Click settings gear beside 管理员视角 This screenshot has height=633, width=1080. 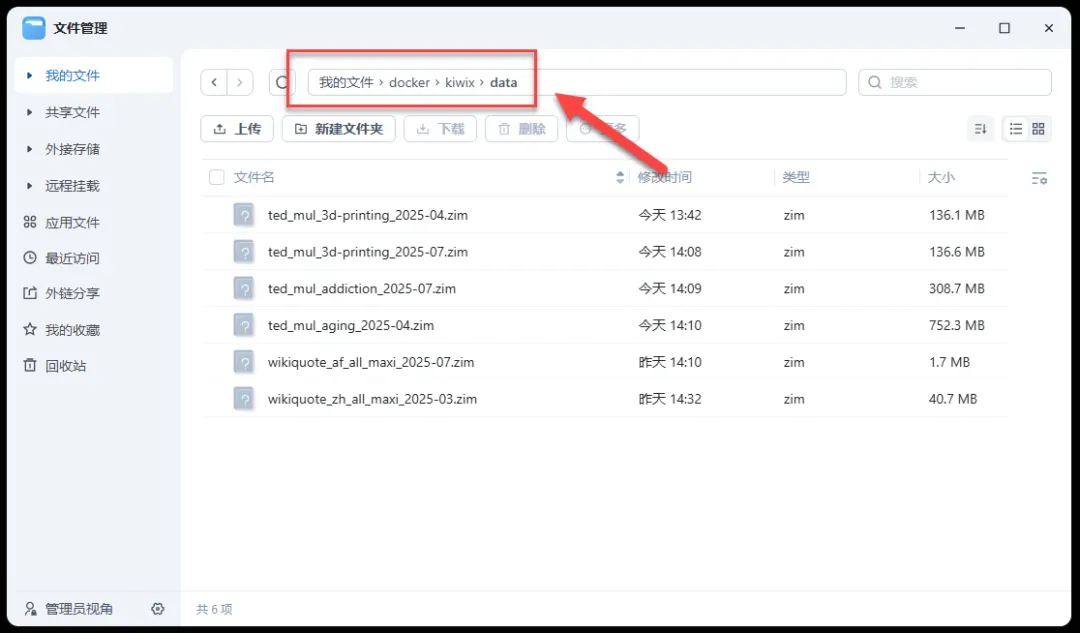158,609
